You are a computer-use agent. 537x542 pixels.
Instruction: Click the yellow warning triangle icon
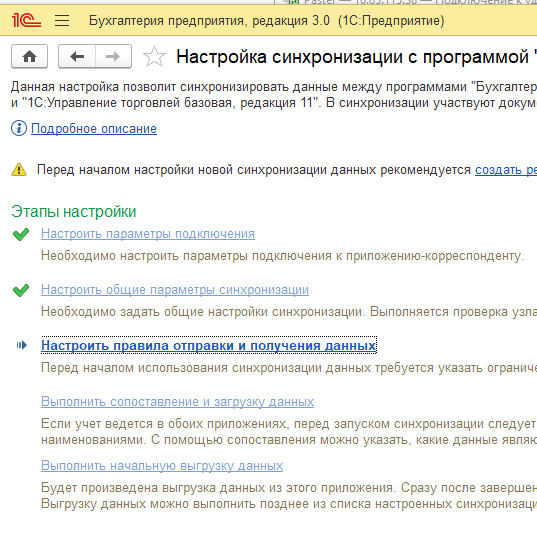19,169
